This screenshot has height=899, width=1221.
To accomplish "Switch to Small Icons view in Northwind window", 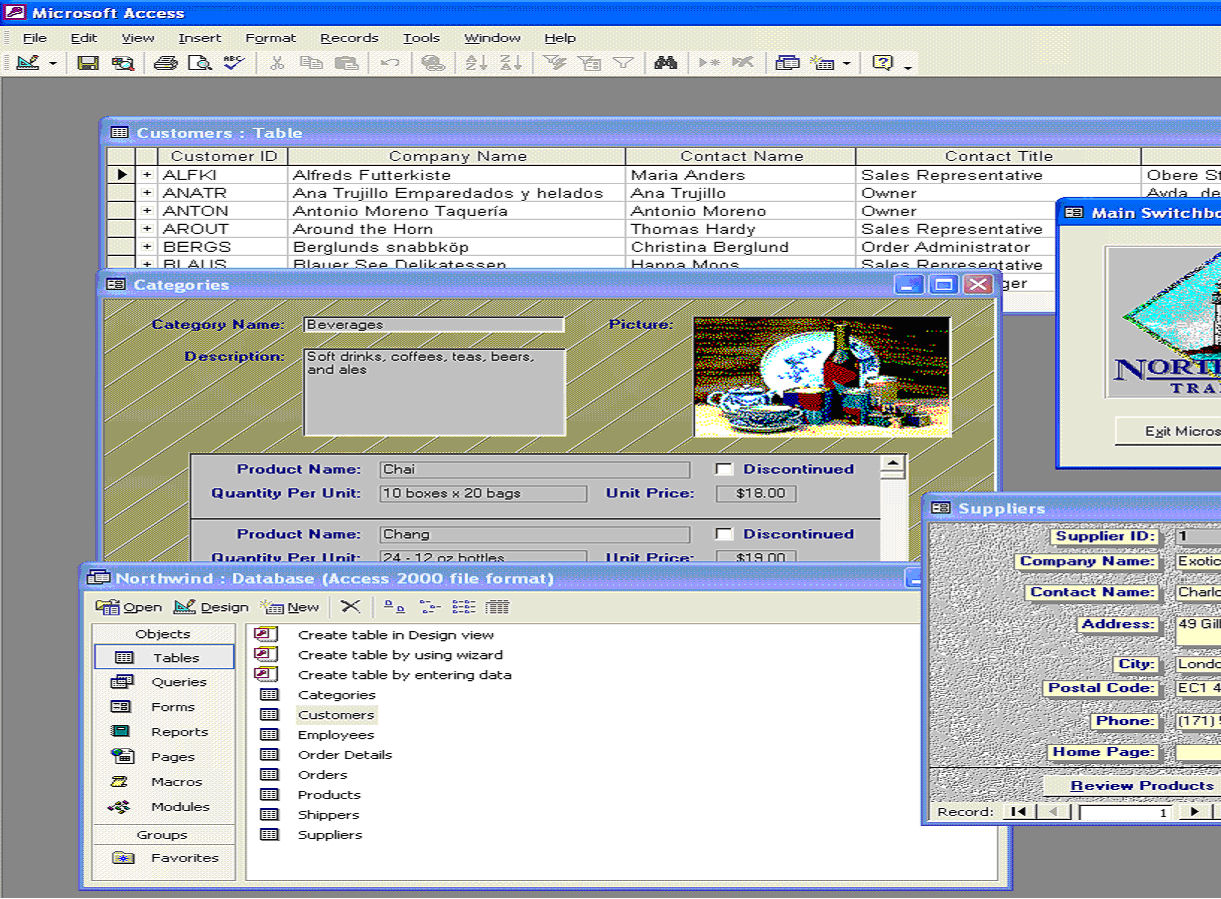I will pos(430,606).
